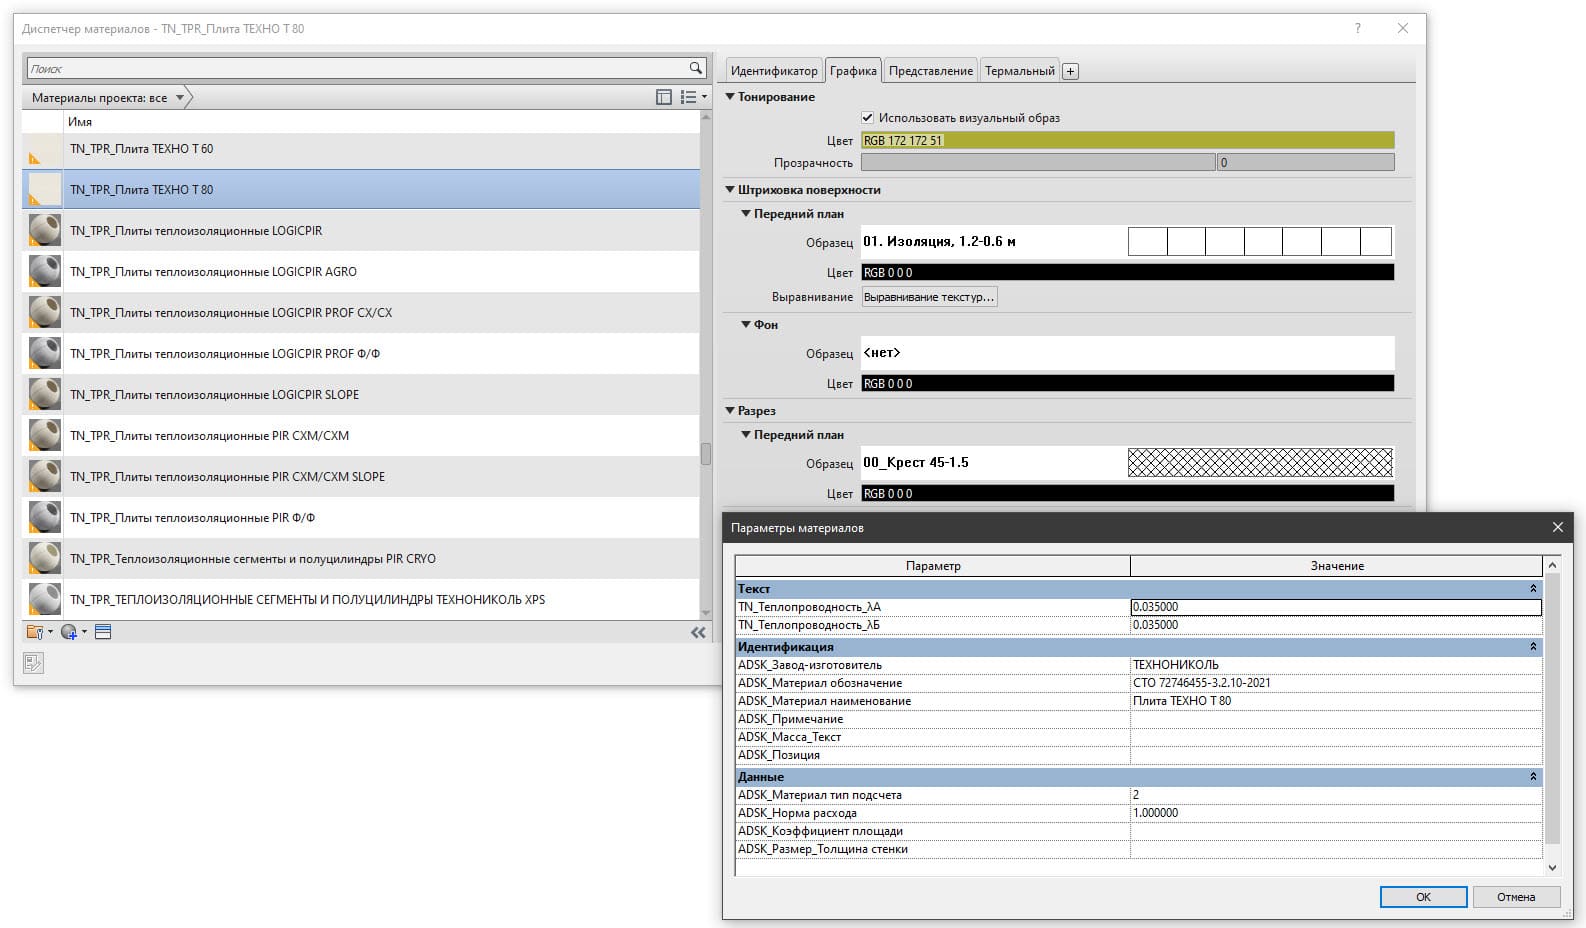Click the 'Выравнивание текстур...' button

[929, 297]
